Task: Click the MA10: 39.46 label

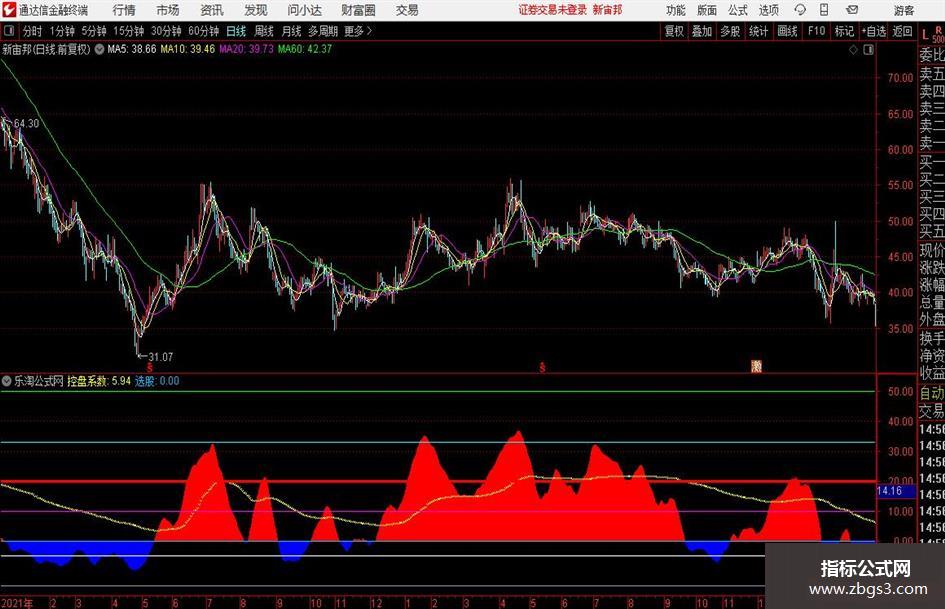Action: click(x=187, y=49)
